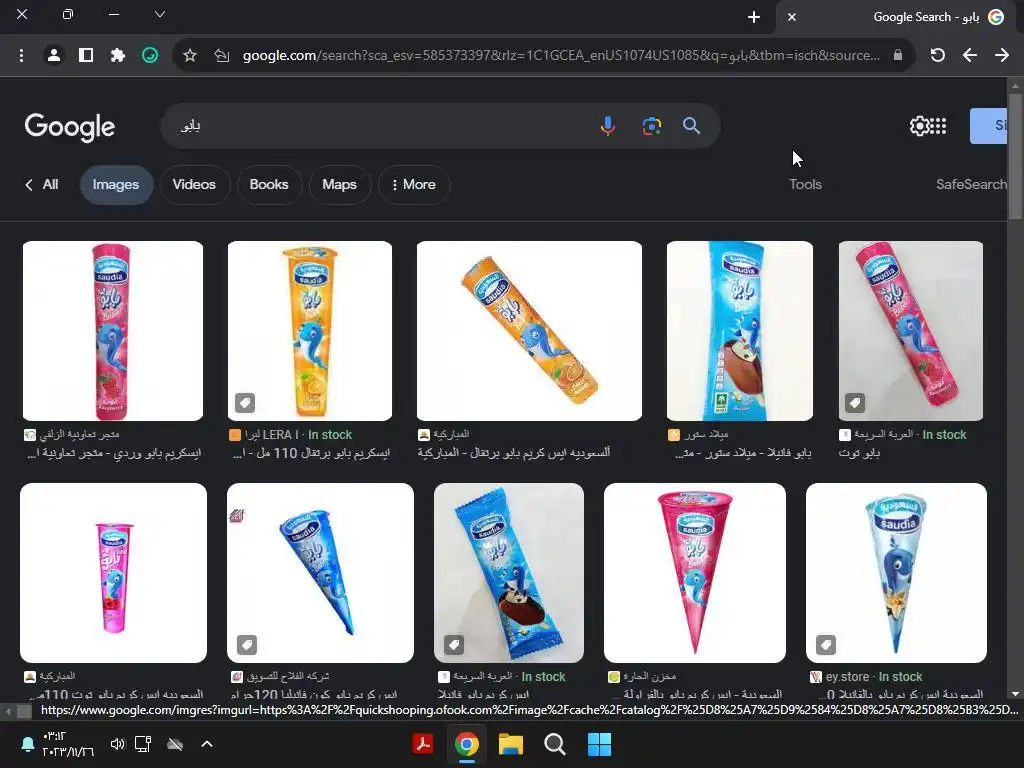This screenshot has width=1024, height=768.
Task: Select the Images tab
Action: click(x=116, y=185)
